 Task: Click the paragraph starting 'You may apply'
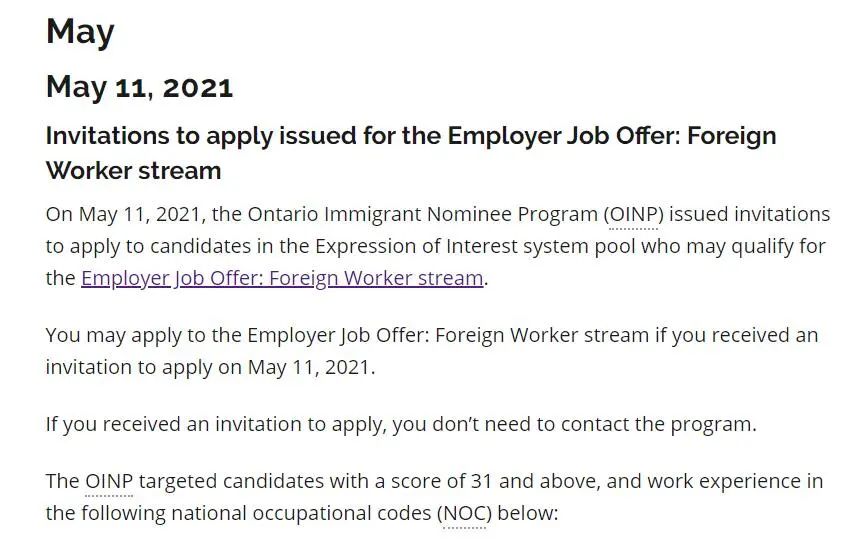[x=432, y=351]
